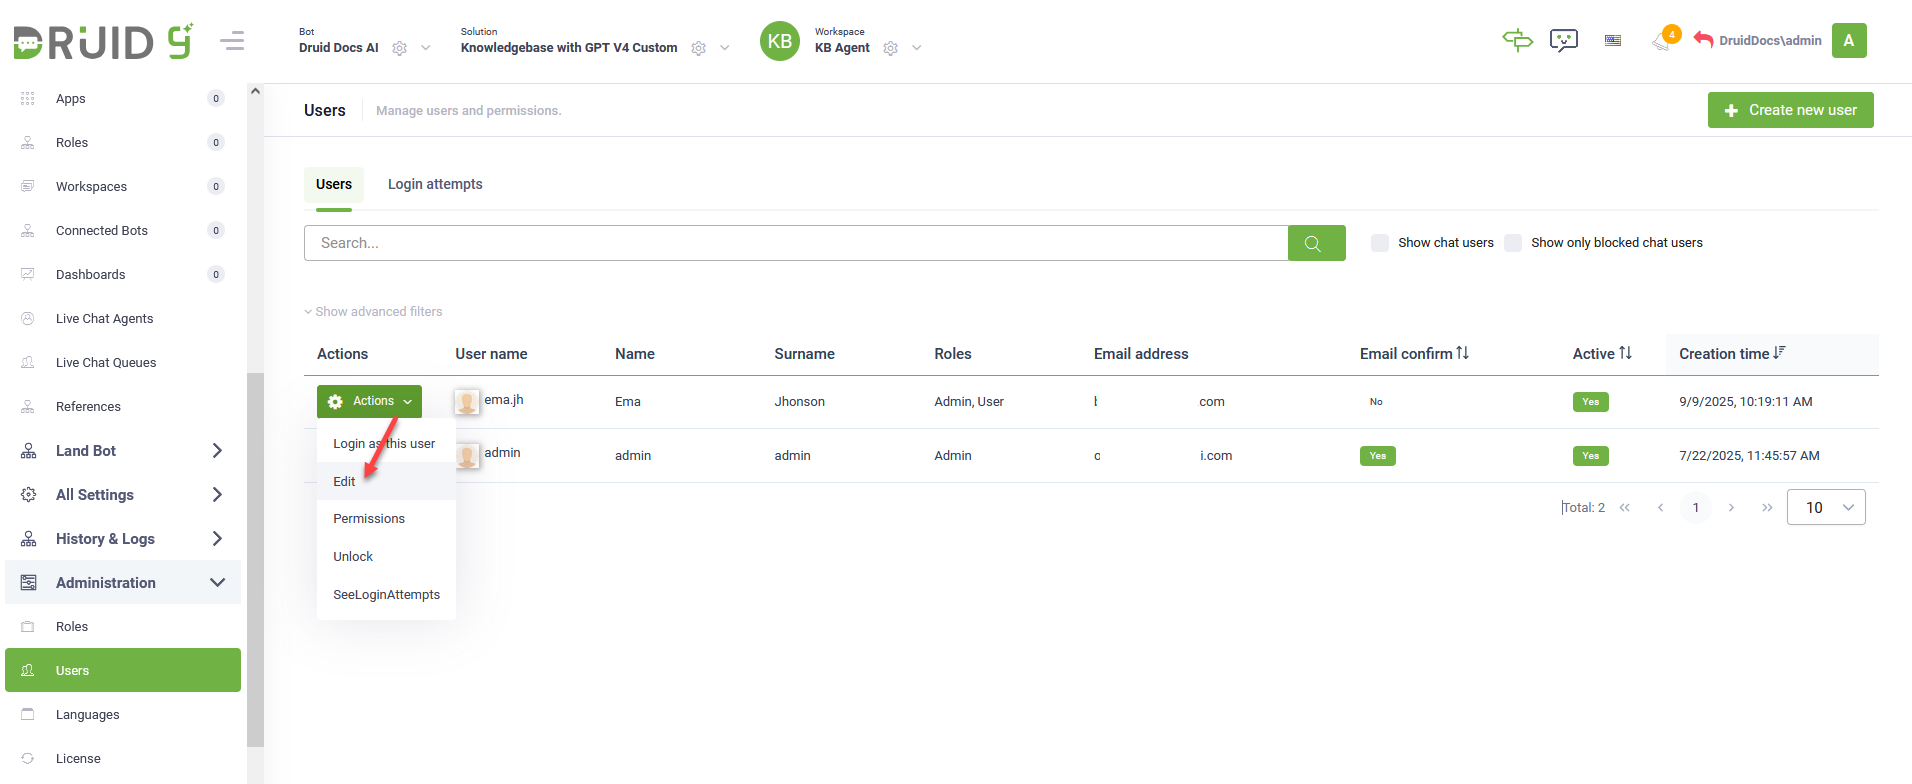Check Show only blocked chat users

(x=1513, y=243)
